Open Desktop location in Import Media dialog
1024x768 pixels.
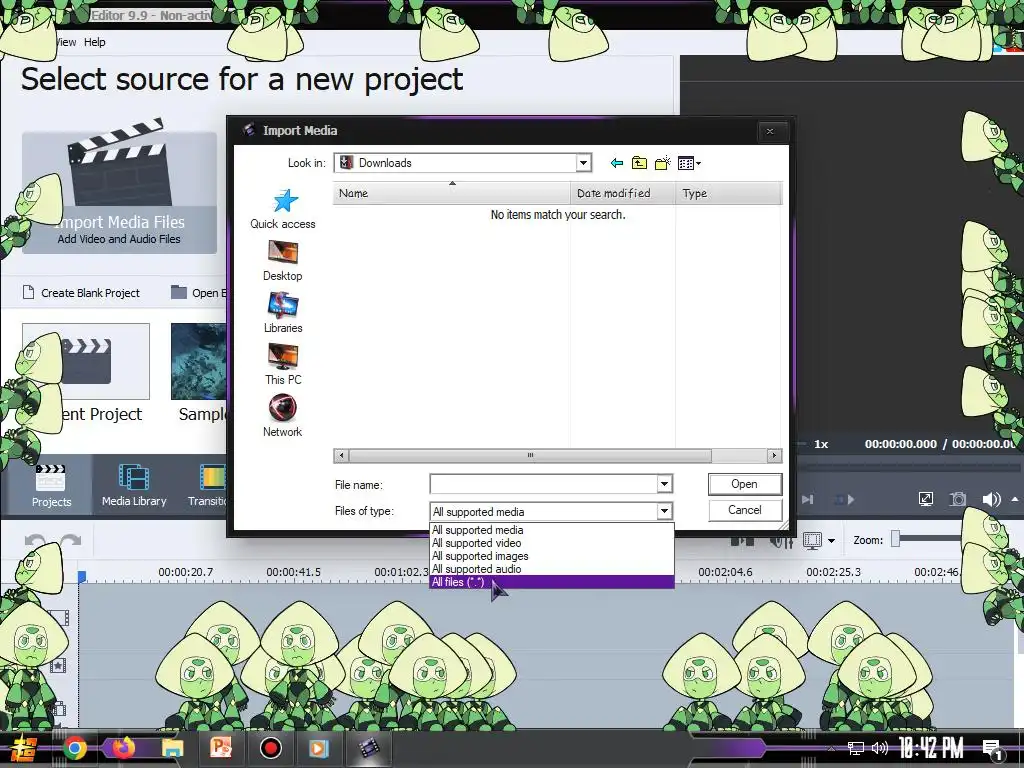point(283,261)
